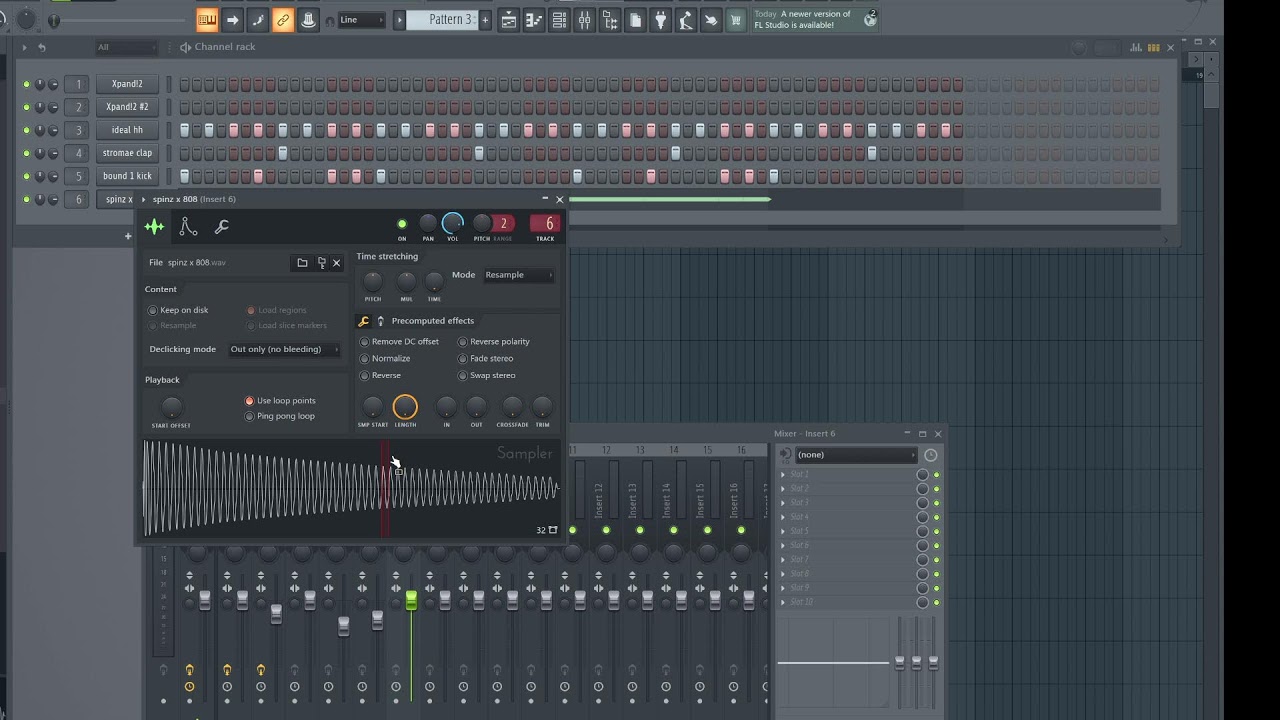Image resolution: width=1280 pixels, height=720 pixels.
Task: Clear the loaded spinz x 808.wav sample
Action: coord(337,263)
